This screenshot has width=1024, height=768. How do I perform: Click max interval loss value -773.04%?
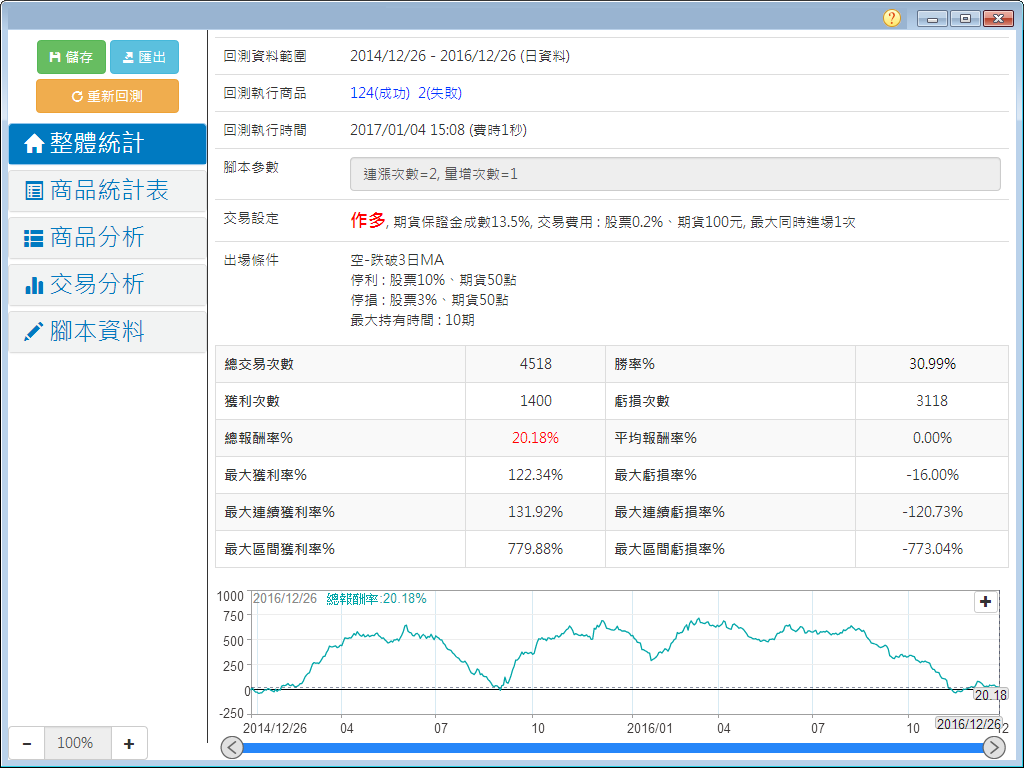pos(932,549)
